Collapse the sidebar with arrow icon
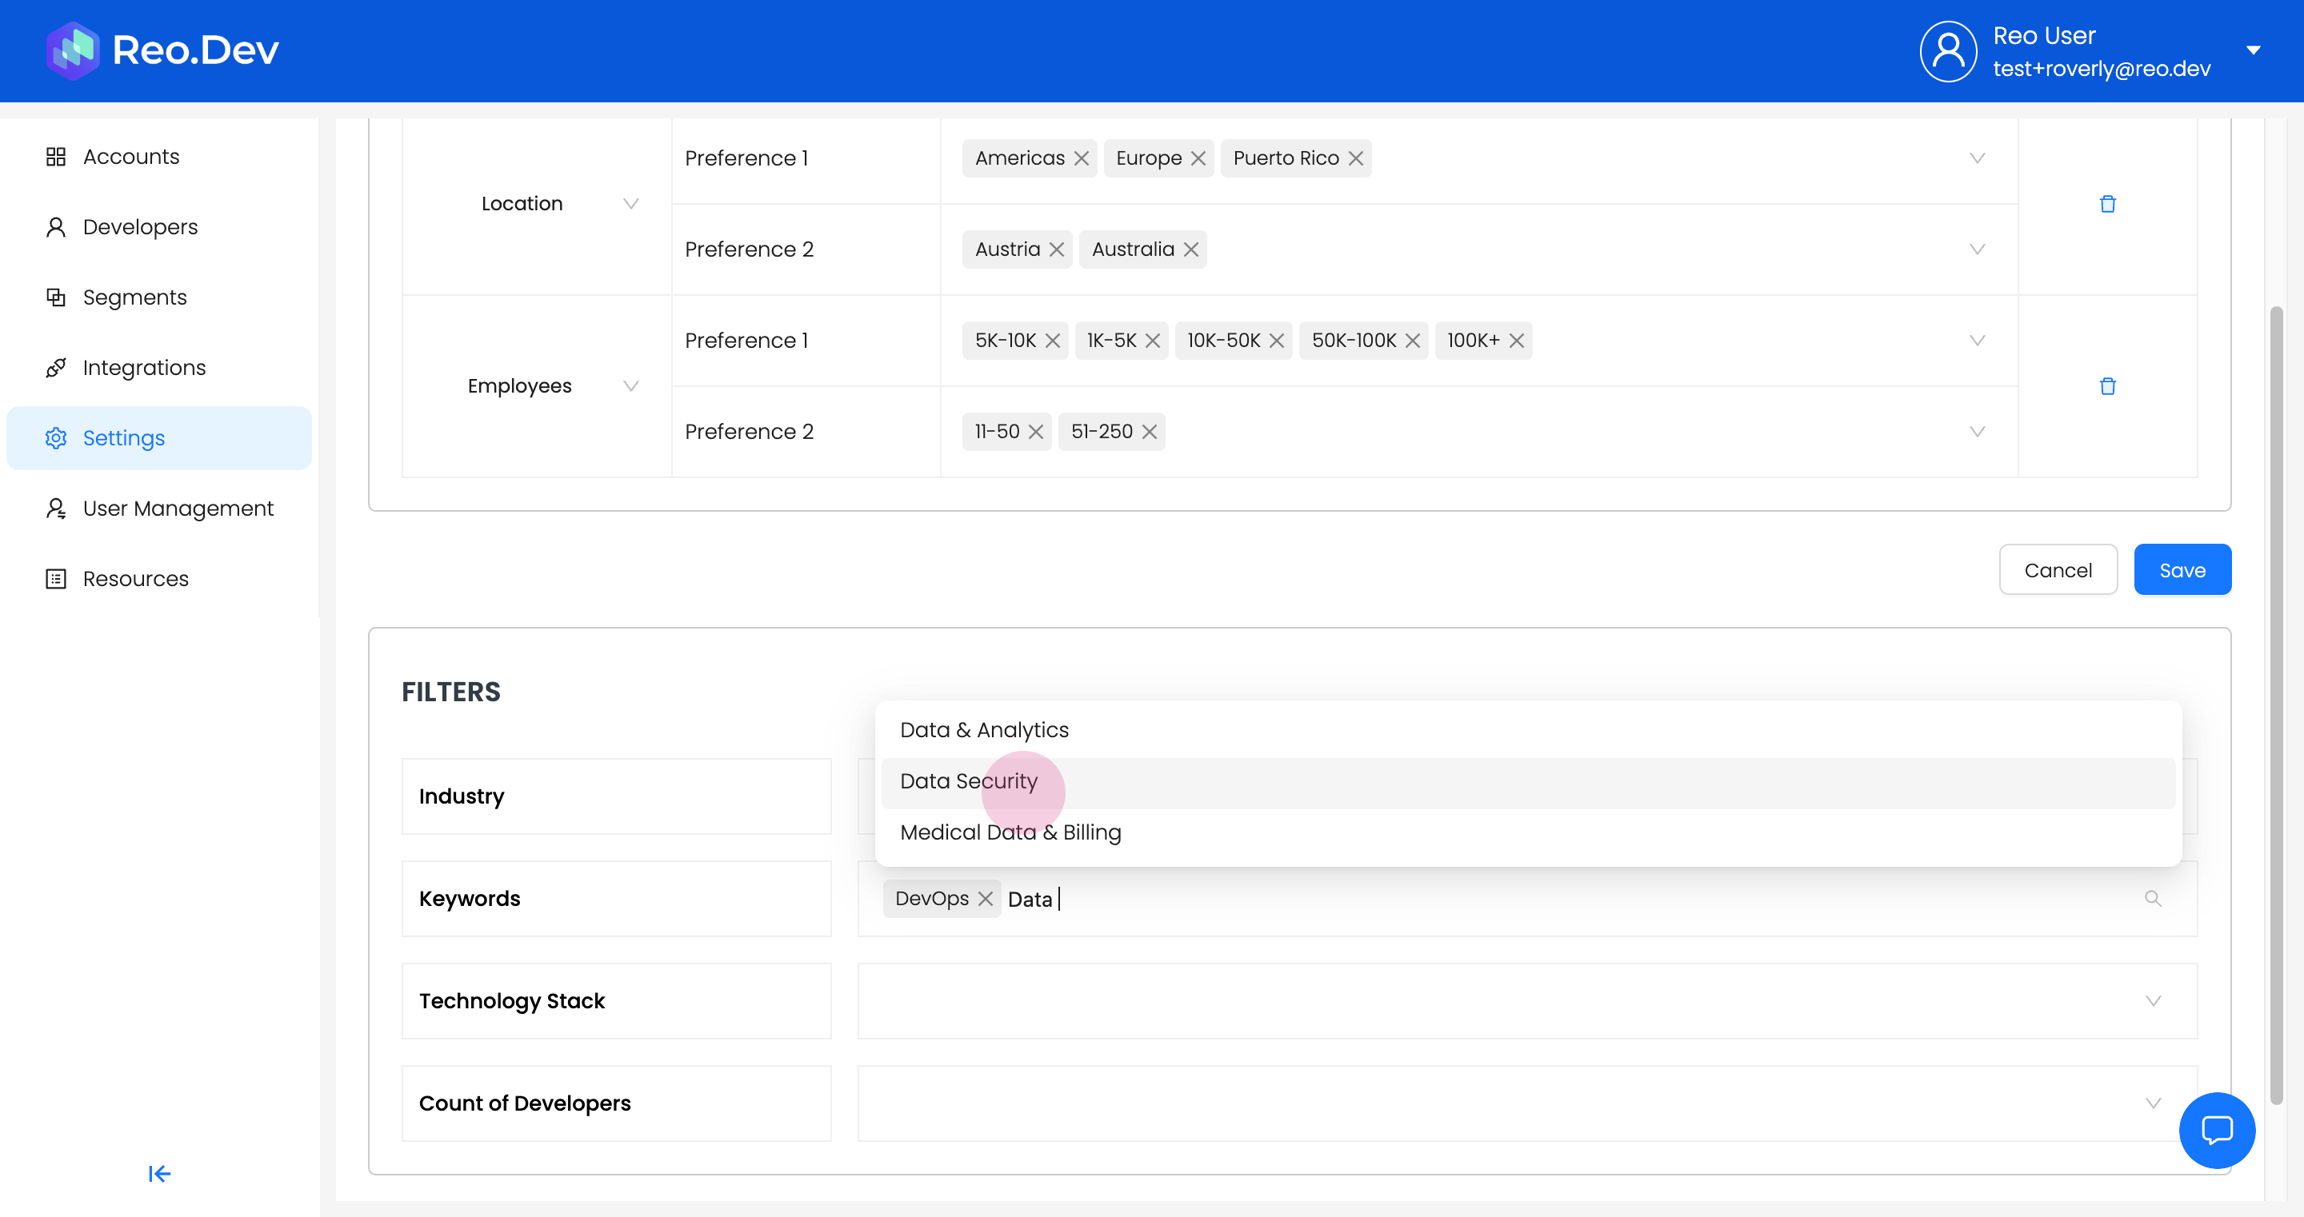Screen dimensions: 2304x1217 (x=159, y=1173)
